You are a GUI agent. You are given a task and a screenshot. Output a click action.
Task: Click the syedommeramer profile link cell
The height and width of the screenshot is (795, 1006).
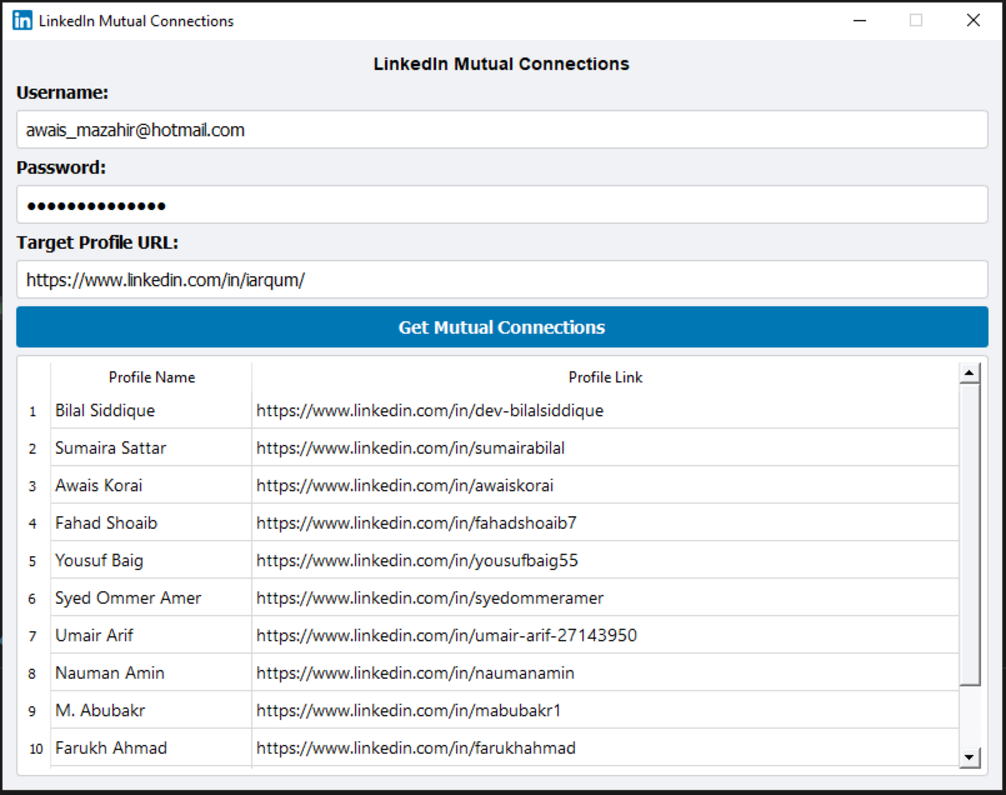(605, 598)
